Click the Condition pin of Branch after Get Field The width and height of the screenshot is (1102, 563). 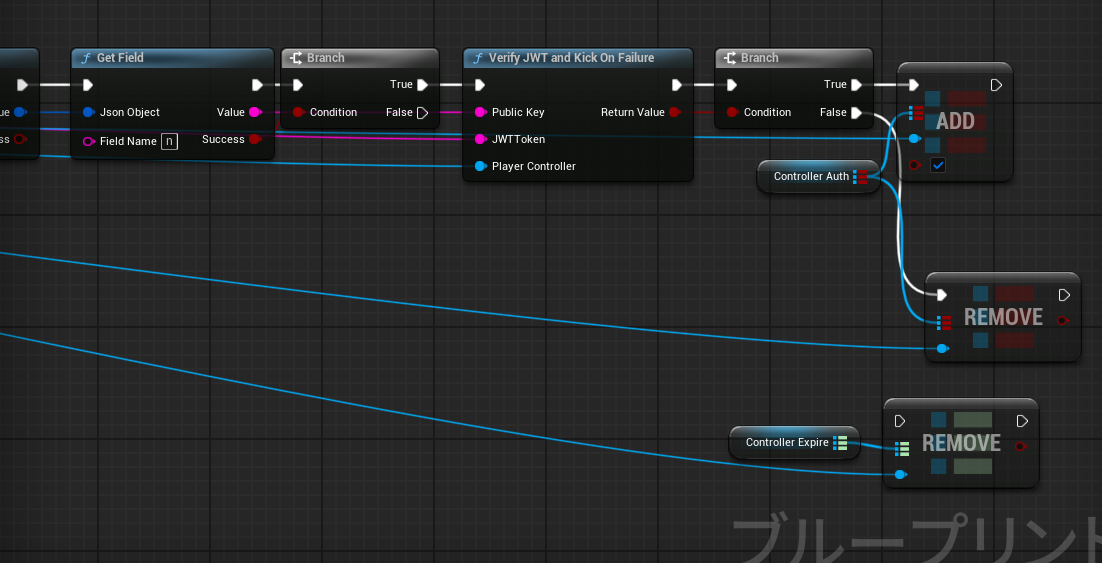[299, 112]
